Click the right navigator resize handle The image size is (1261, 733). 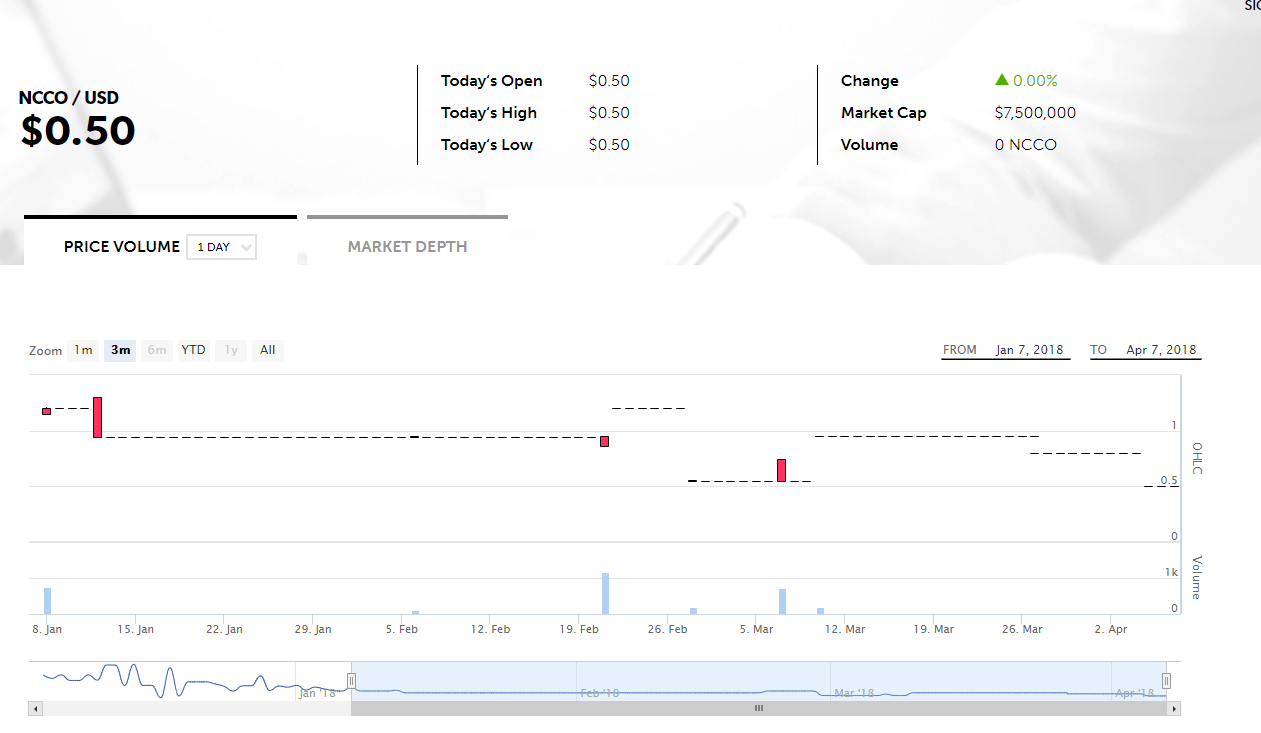[x=1165, y=680]
